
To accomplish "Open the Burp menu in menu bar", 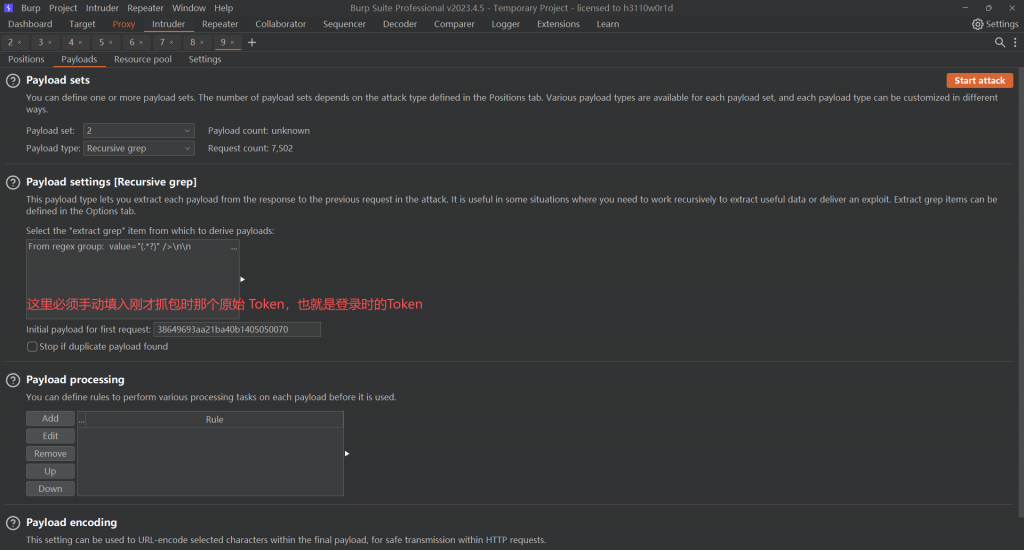I will pyautogui.click(x=30, y=8).
